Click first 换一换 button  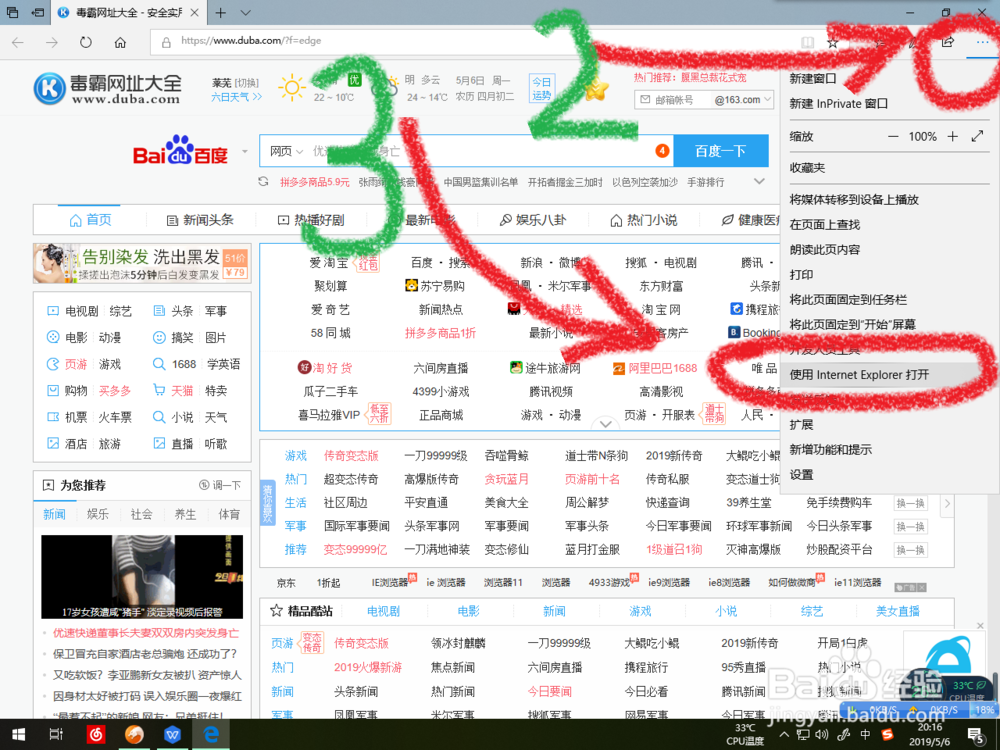tap(910, 503)
